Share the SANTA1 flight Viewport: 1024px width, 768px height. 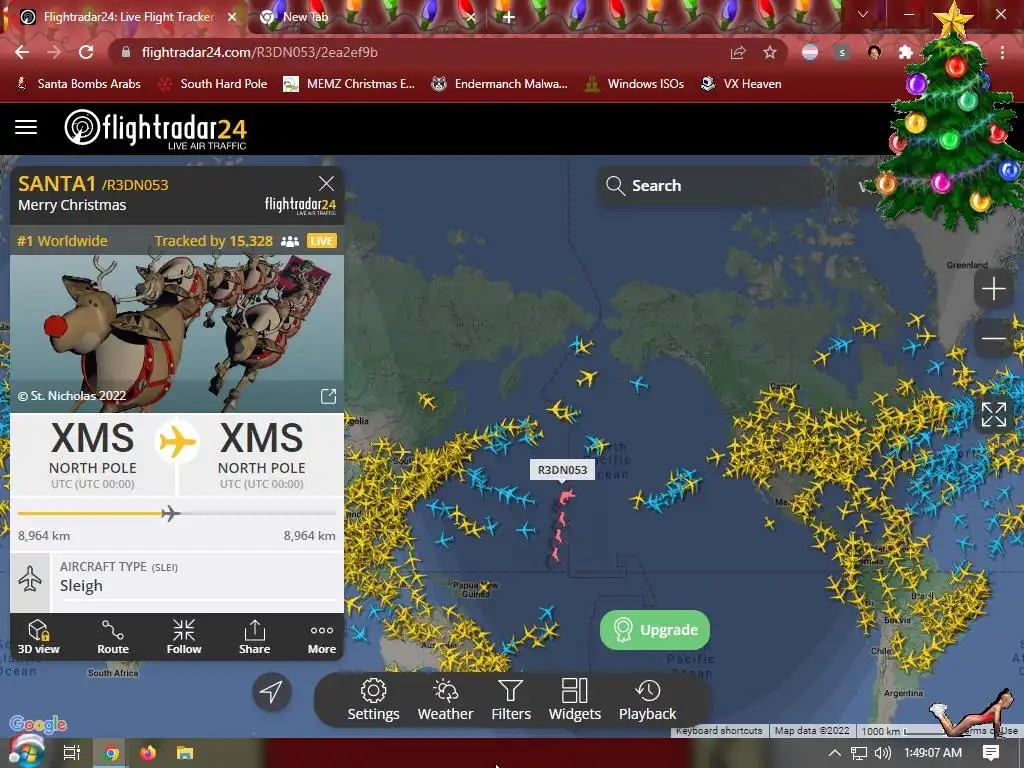(255, 637)
